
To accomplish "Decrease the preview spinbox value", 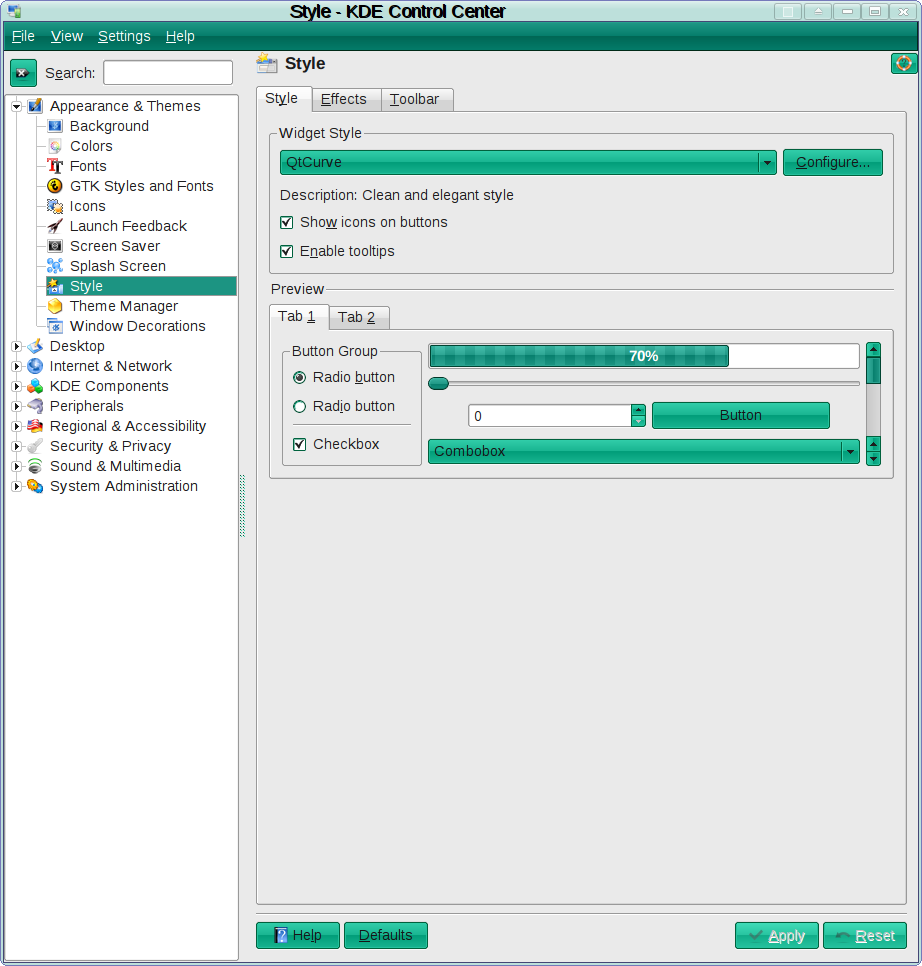I will (638, 421).
